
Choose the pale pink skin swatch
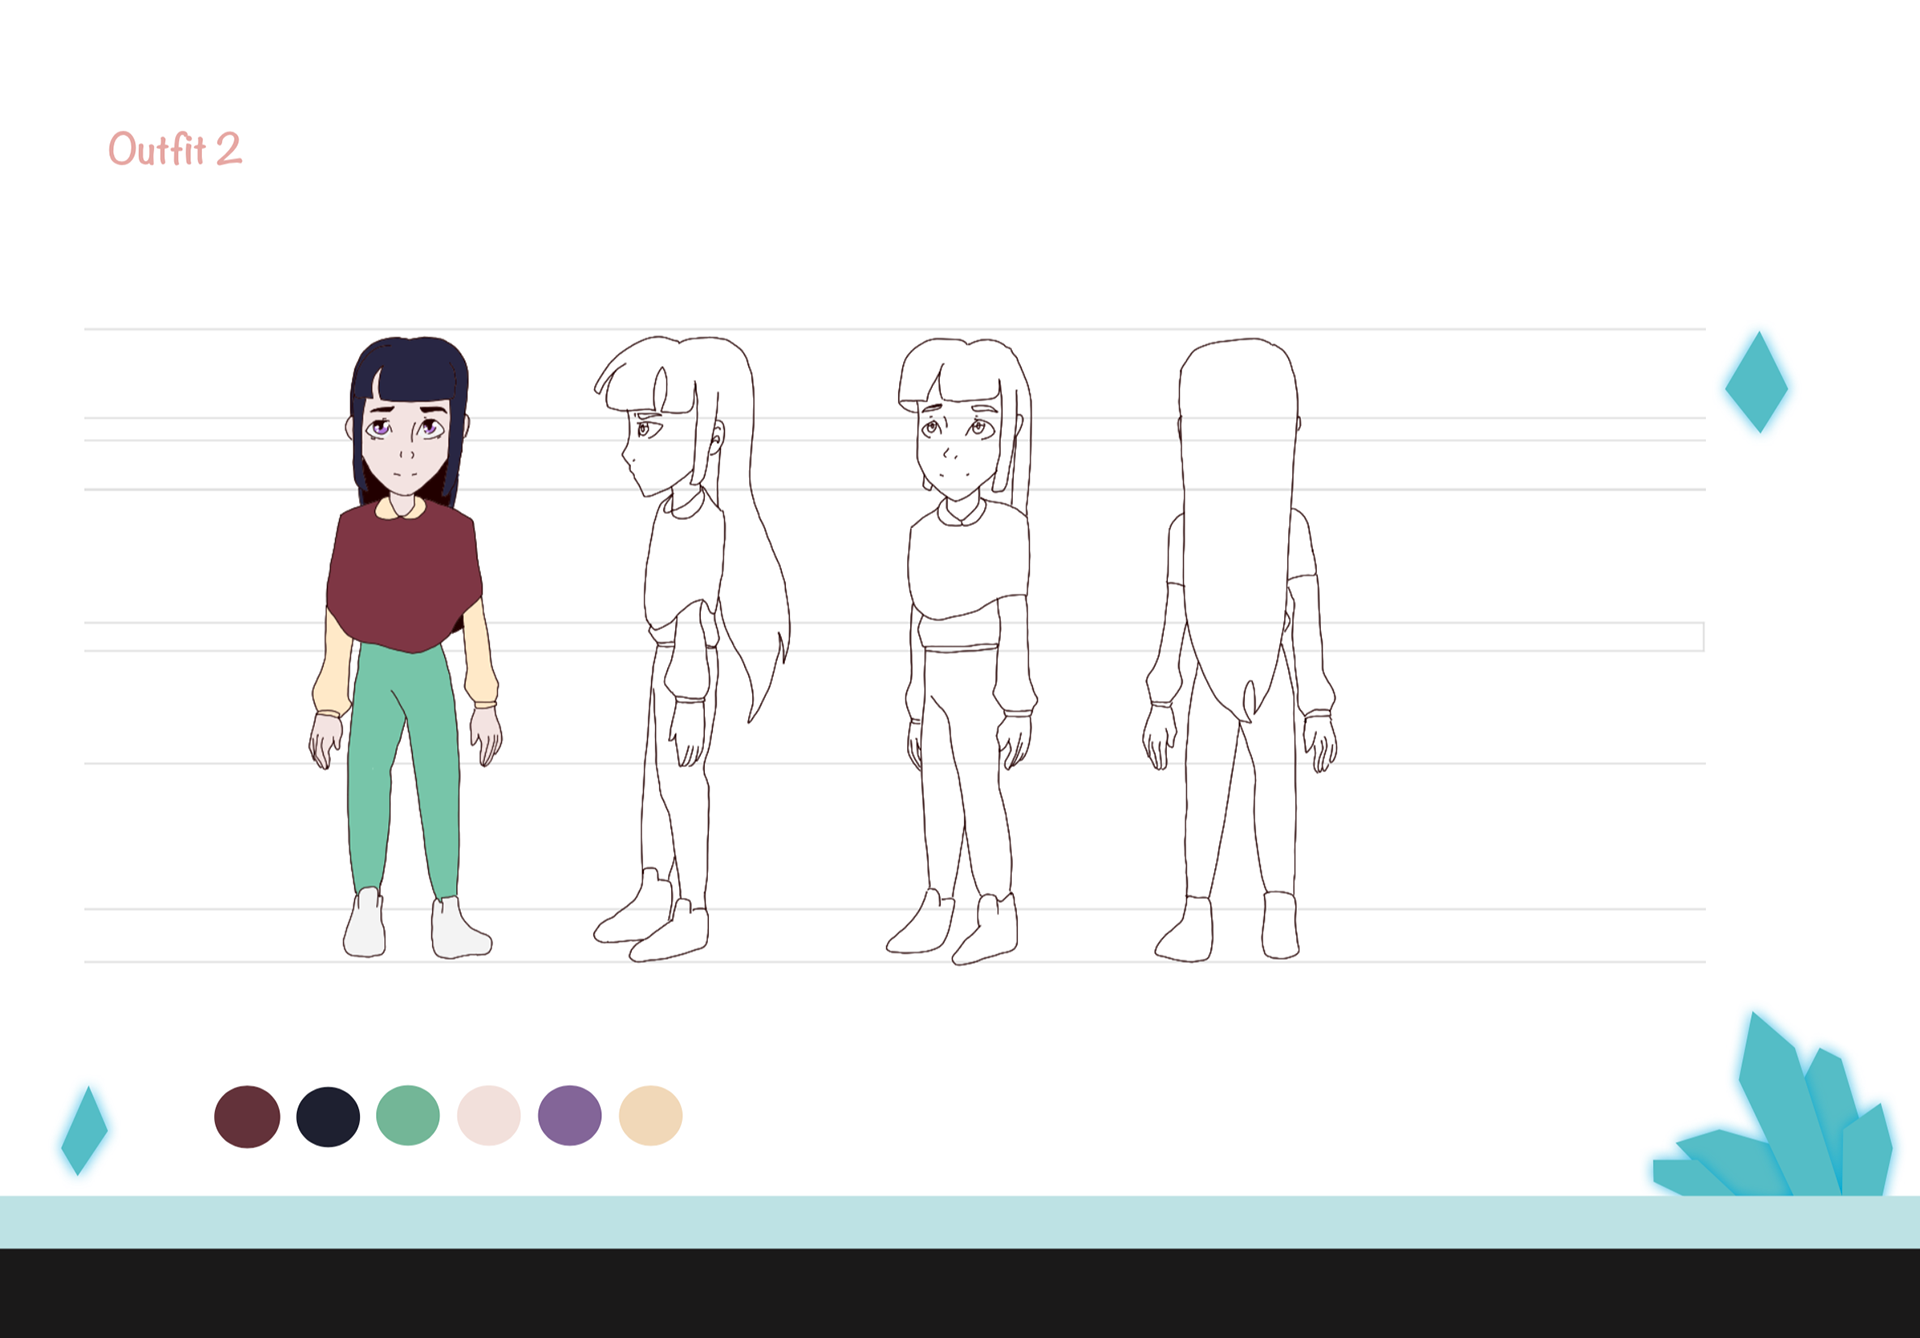(489, 1115)
